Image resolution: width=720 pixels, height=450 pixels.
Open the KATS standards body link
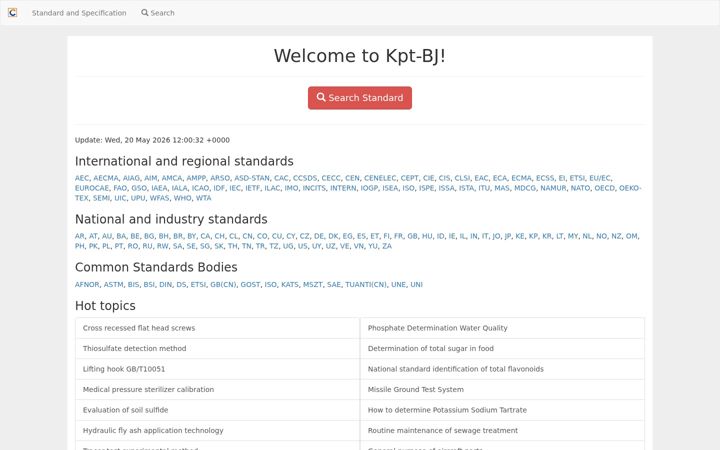tap(290, 285)
